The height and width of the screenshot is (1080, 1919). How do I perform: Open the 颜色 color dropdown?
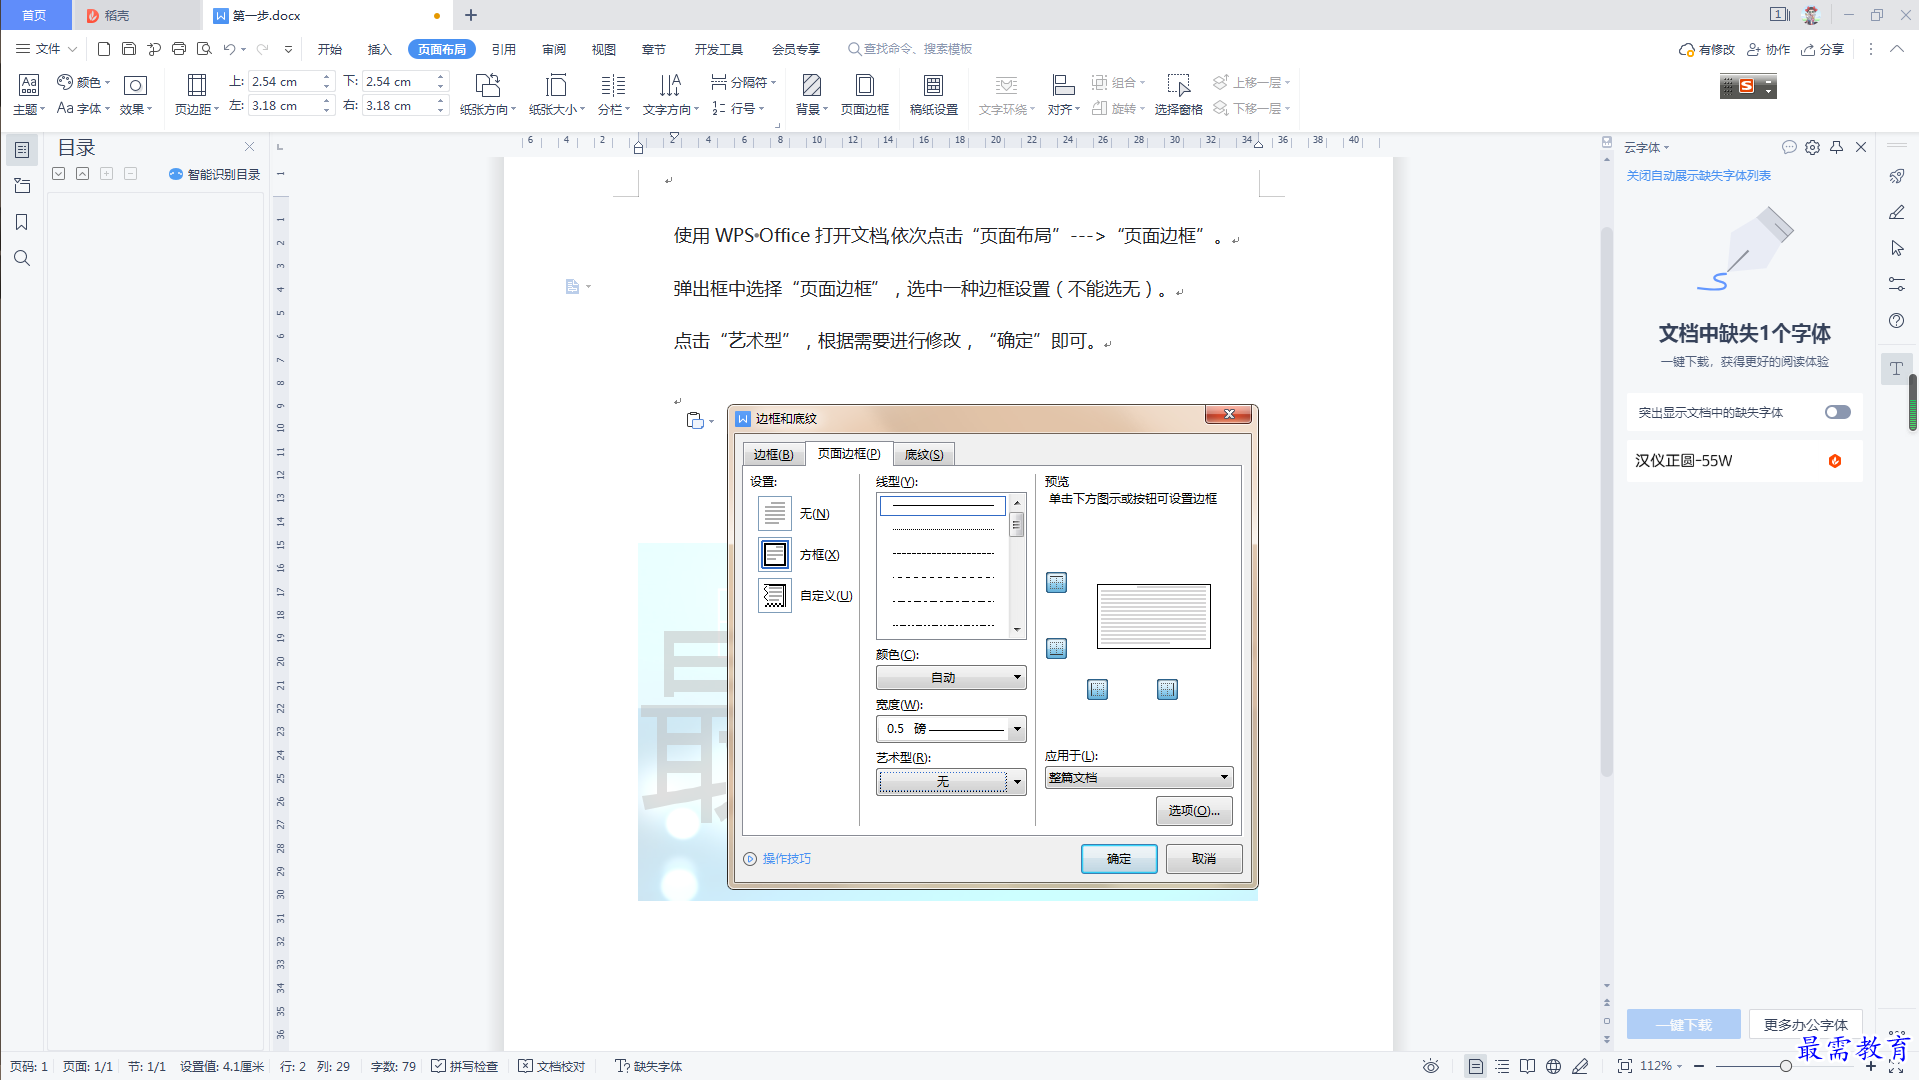coord(83,82)
